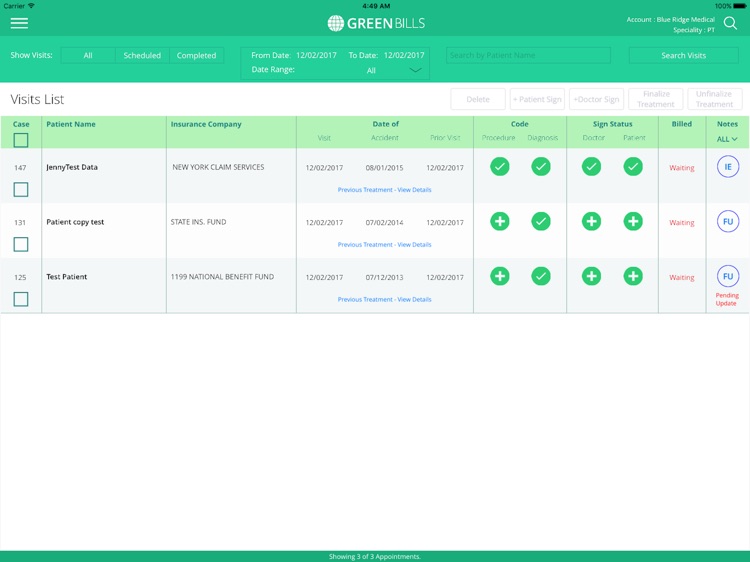This screenshot has width=750, height=562.
Task: Change the From Date 12/02/2017
Action: pyautogui.click(x=316, y=55)
